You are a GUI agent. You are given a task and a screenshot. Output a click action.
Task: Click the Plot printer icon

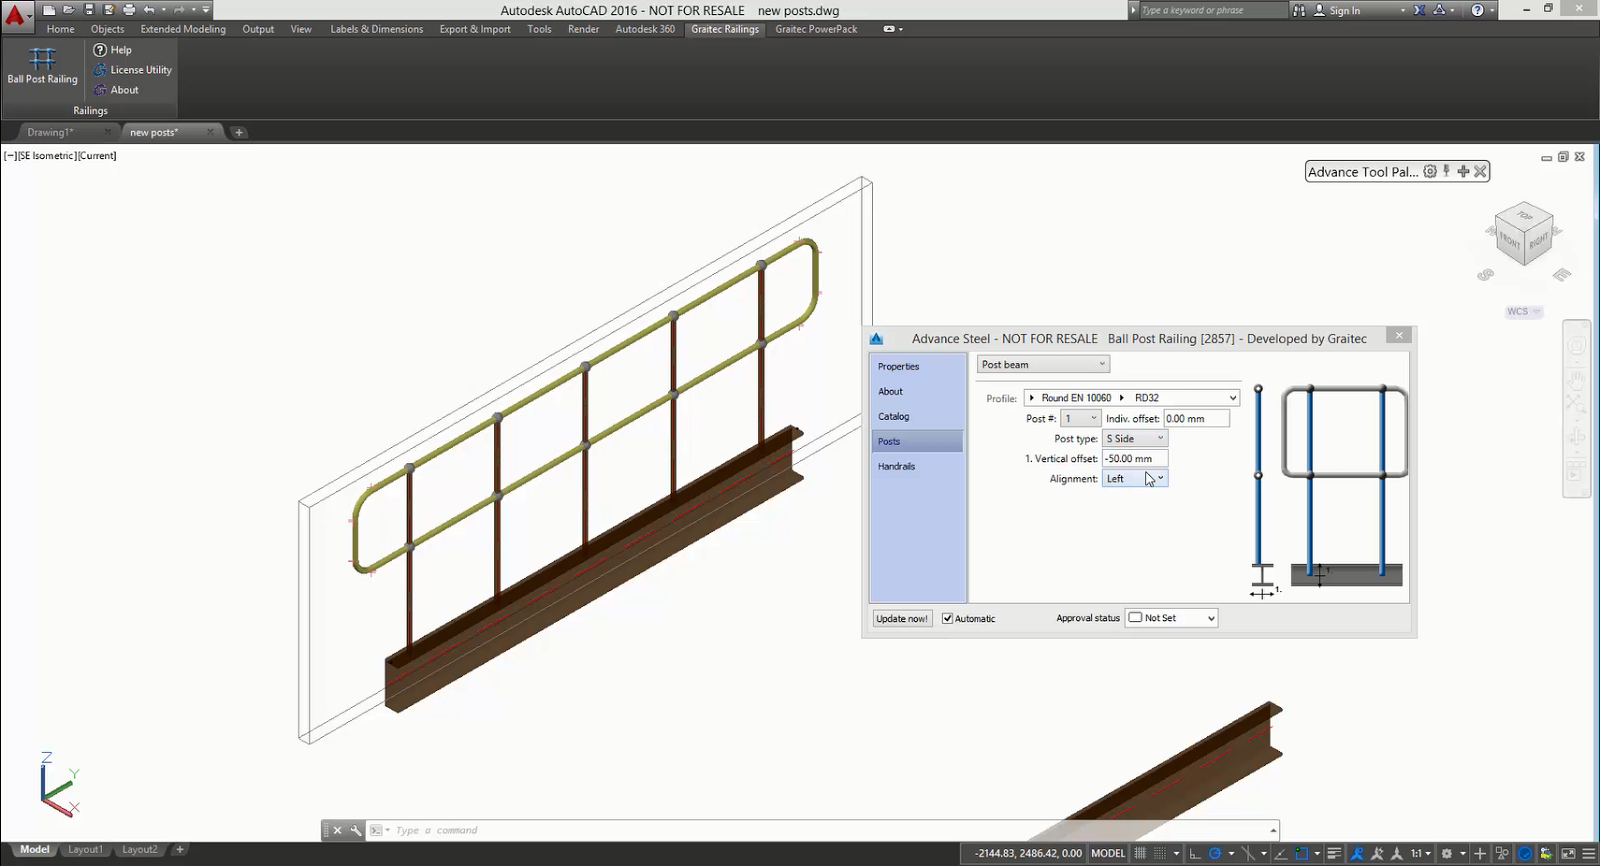(x=129, y=10)
